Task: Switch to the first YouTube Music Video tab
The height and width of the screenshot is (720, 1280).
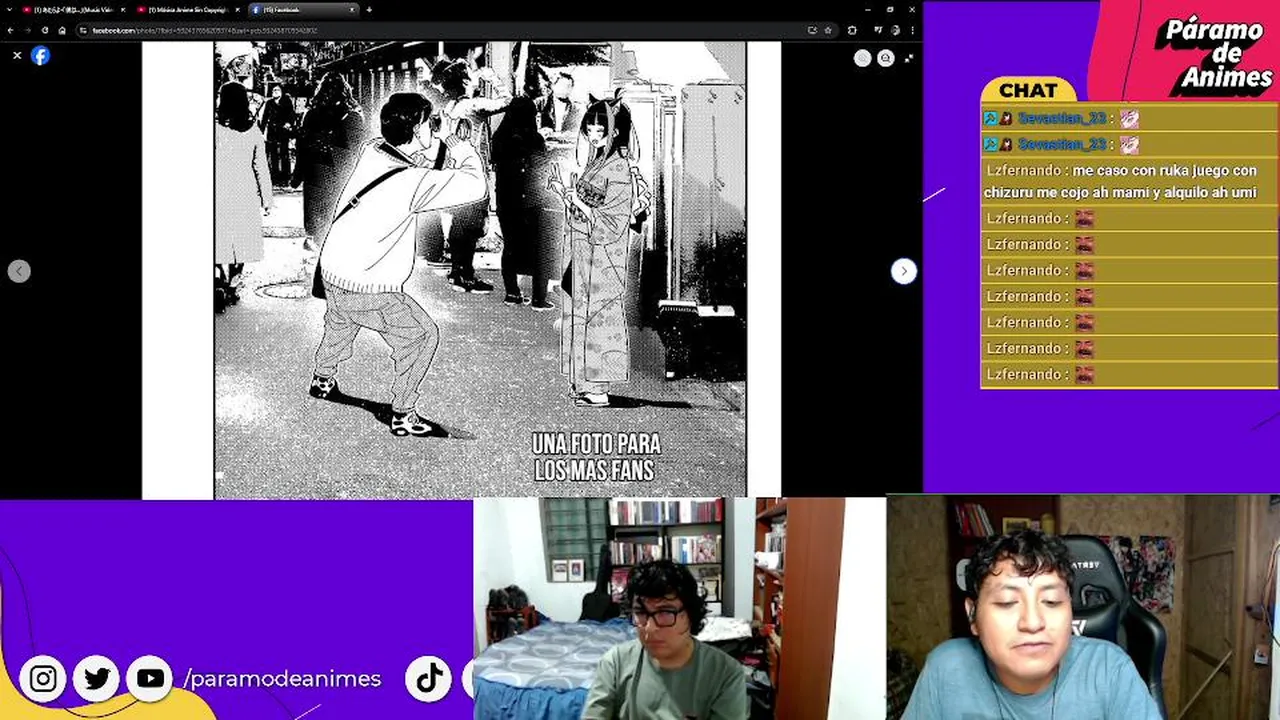Action: [72, 10]
